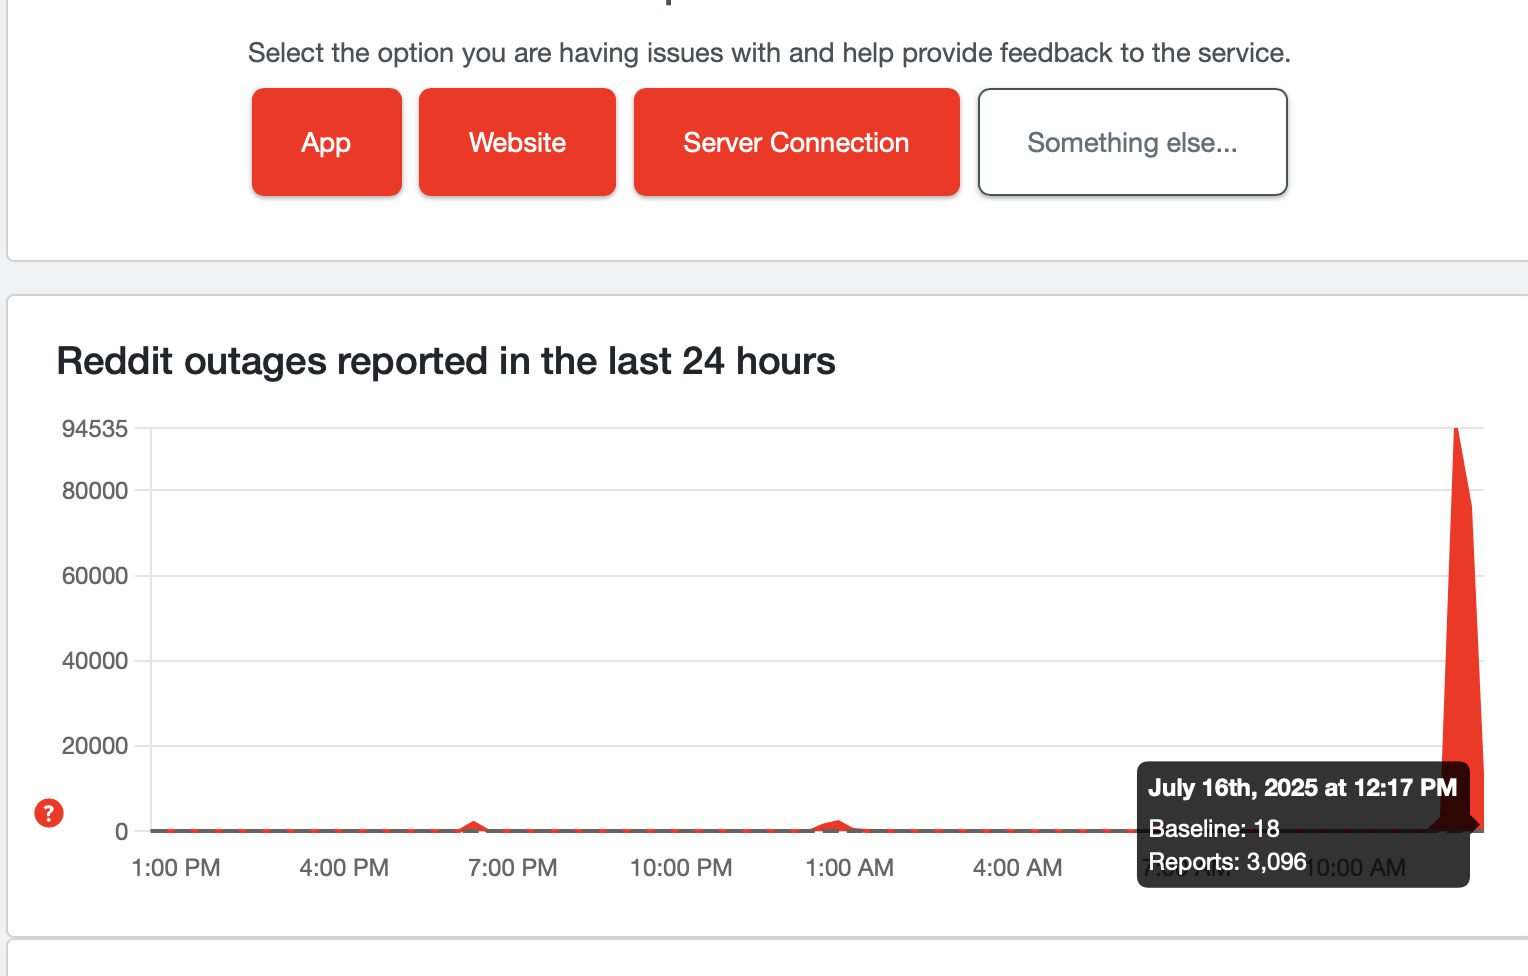Select the Website issue option
Screen dimensions: 1528x976
click(x=517, y=142)
